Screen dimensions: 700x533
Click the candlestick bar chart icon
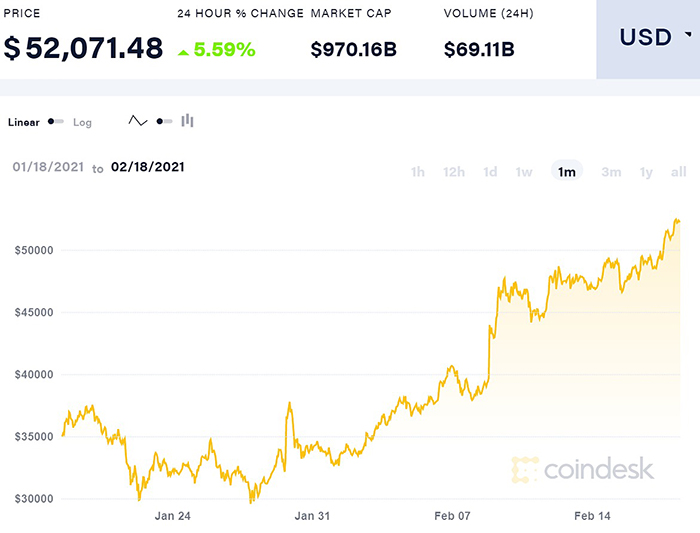[188, 121]
